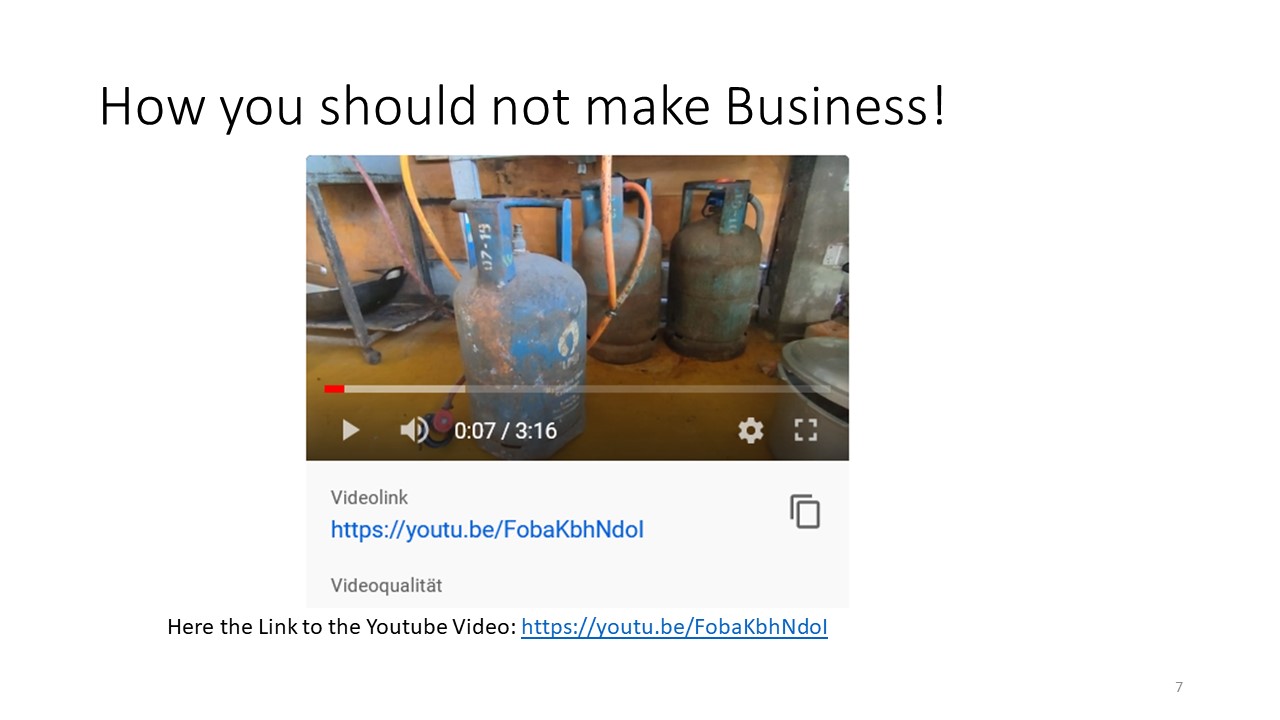Click the 0:07 / 3:16 time display
This screenshot has height=720, width=1280.
[x=505, y=431]
